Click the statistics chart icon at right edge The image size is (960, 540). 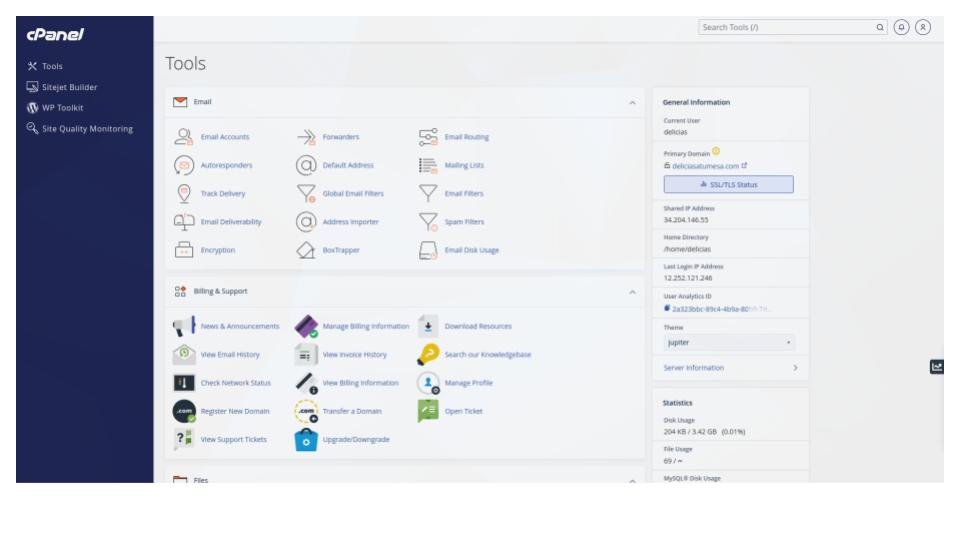point(937,367)
